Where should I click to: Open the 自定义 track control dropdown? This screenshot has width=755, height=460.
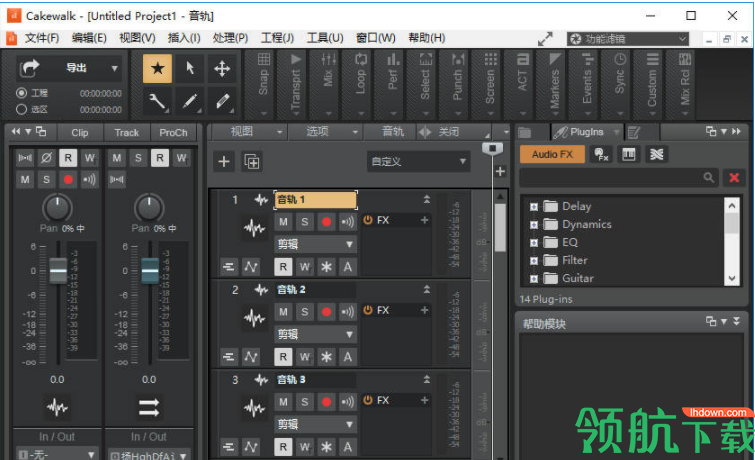[418, 161]
